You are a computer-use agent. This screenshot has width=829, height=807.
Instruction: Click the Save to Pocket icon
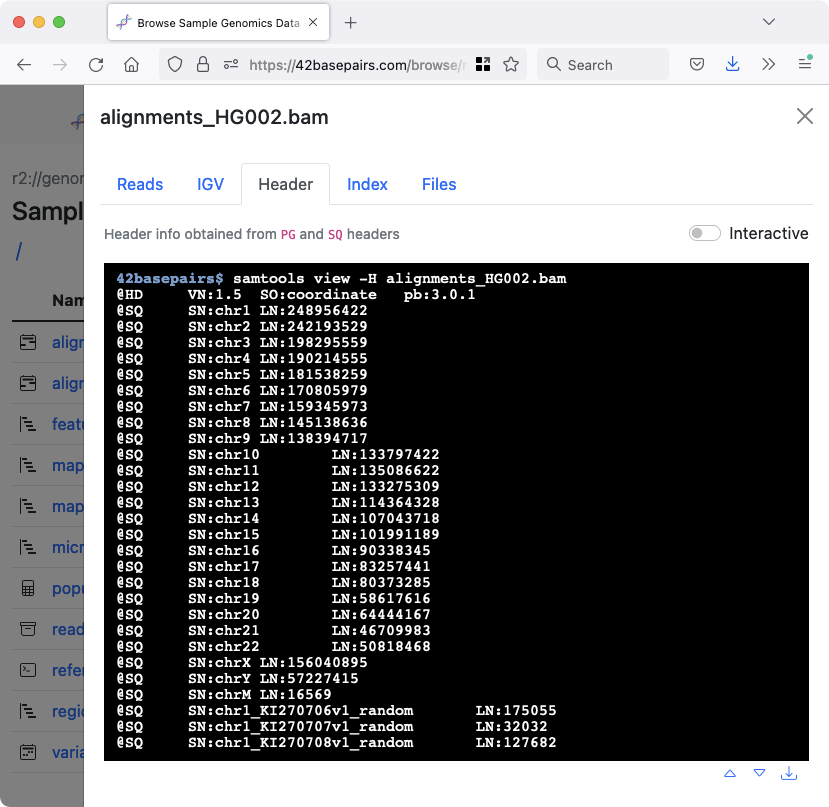696,63
